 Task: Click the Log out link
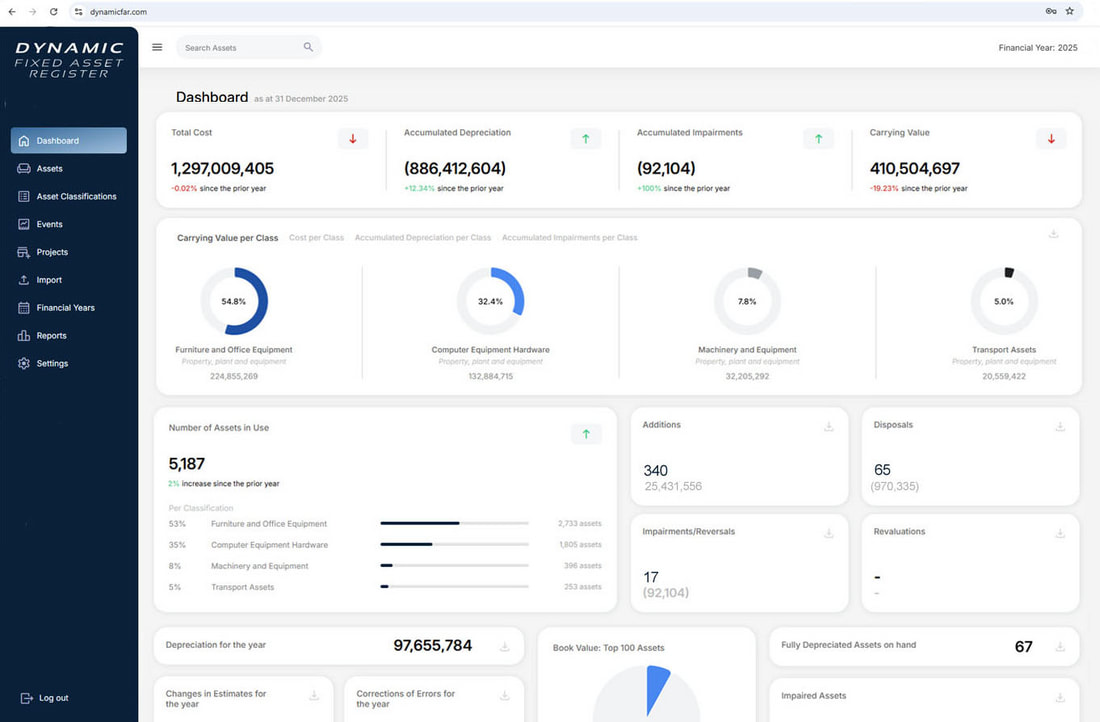point(53,698)
